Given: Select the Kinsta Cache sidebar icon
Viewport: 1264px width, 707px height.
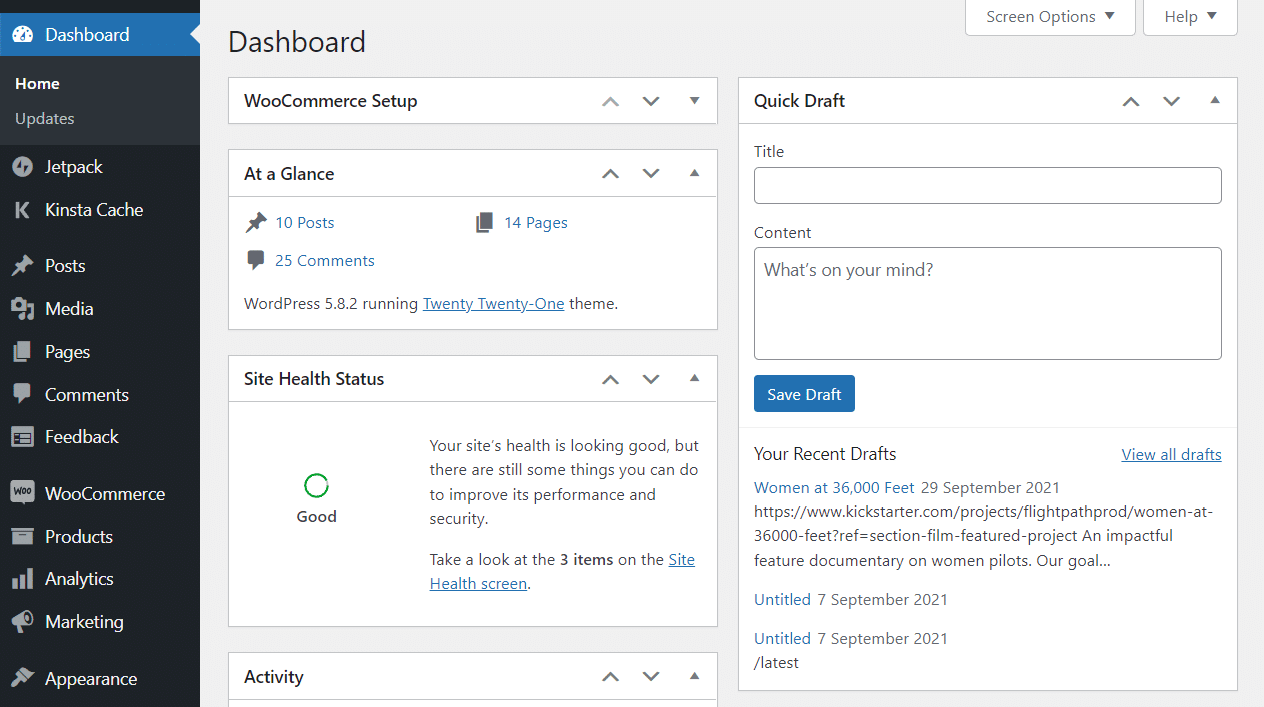Looking at the screenshot, I should [x=22, y=210].
